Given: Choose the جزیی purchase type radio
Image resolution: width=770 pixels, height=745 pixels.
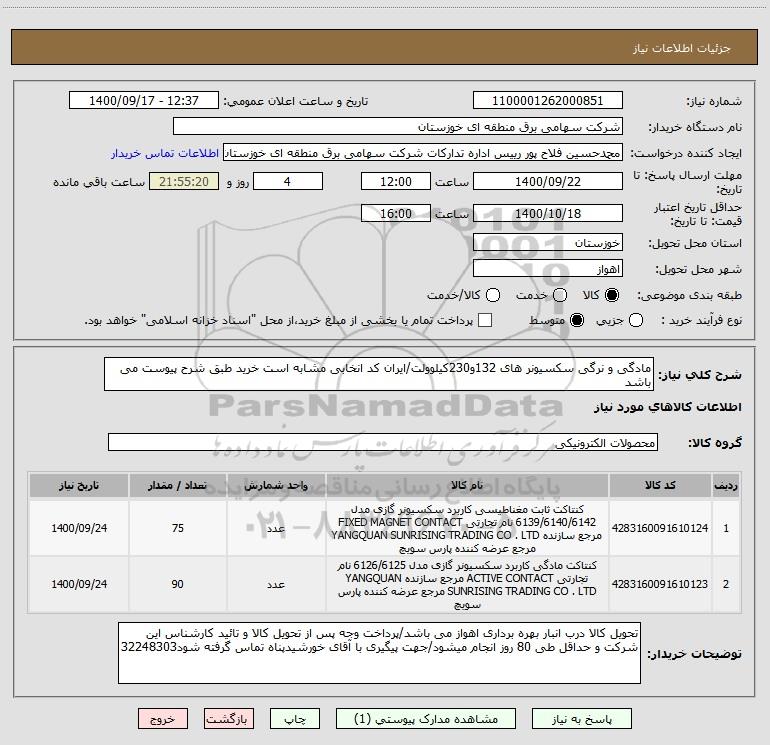Looking at the screenshot, I should (x=636, y=320).
